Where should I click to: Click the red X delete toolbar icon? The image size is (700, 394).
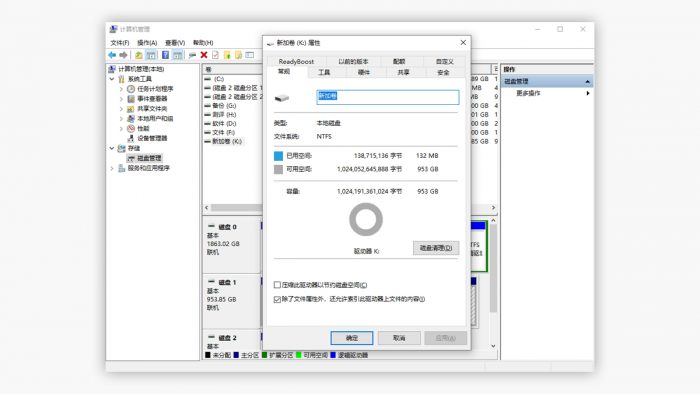(204, 55)
